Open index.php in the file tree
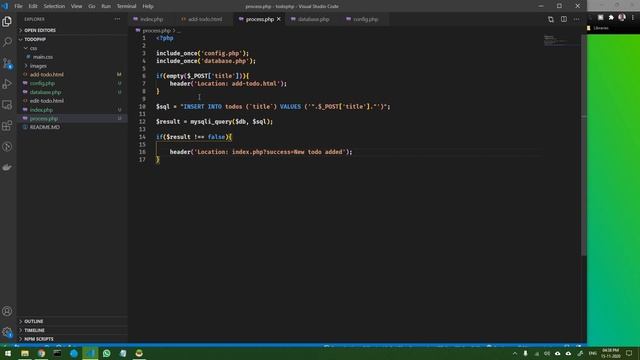This screenshot has width=640, height=360. 41,110
